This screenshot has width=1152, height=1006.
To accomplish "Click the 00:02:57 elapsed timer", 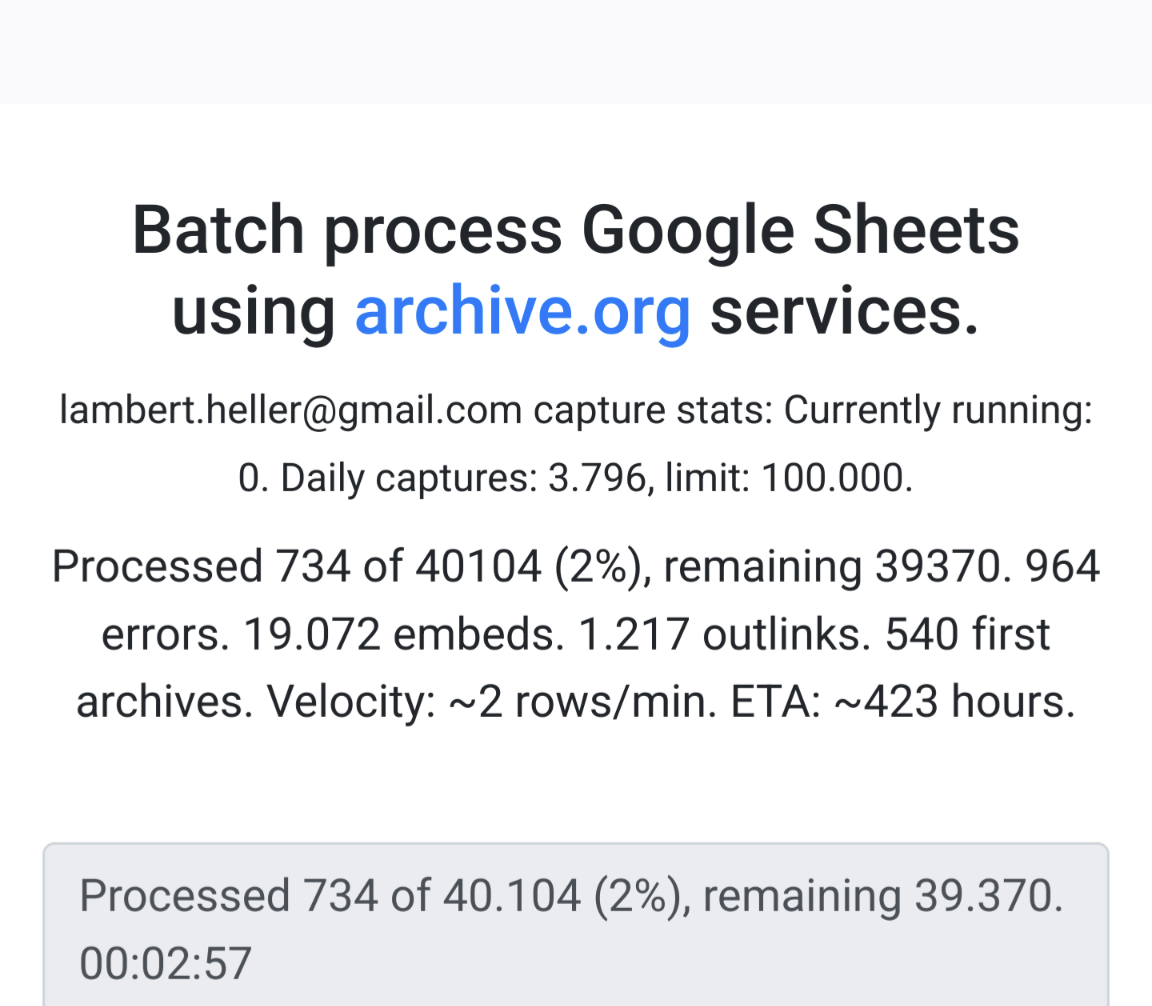I will [x=165, y=963].
